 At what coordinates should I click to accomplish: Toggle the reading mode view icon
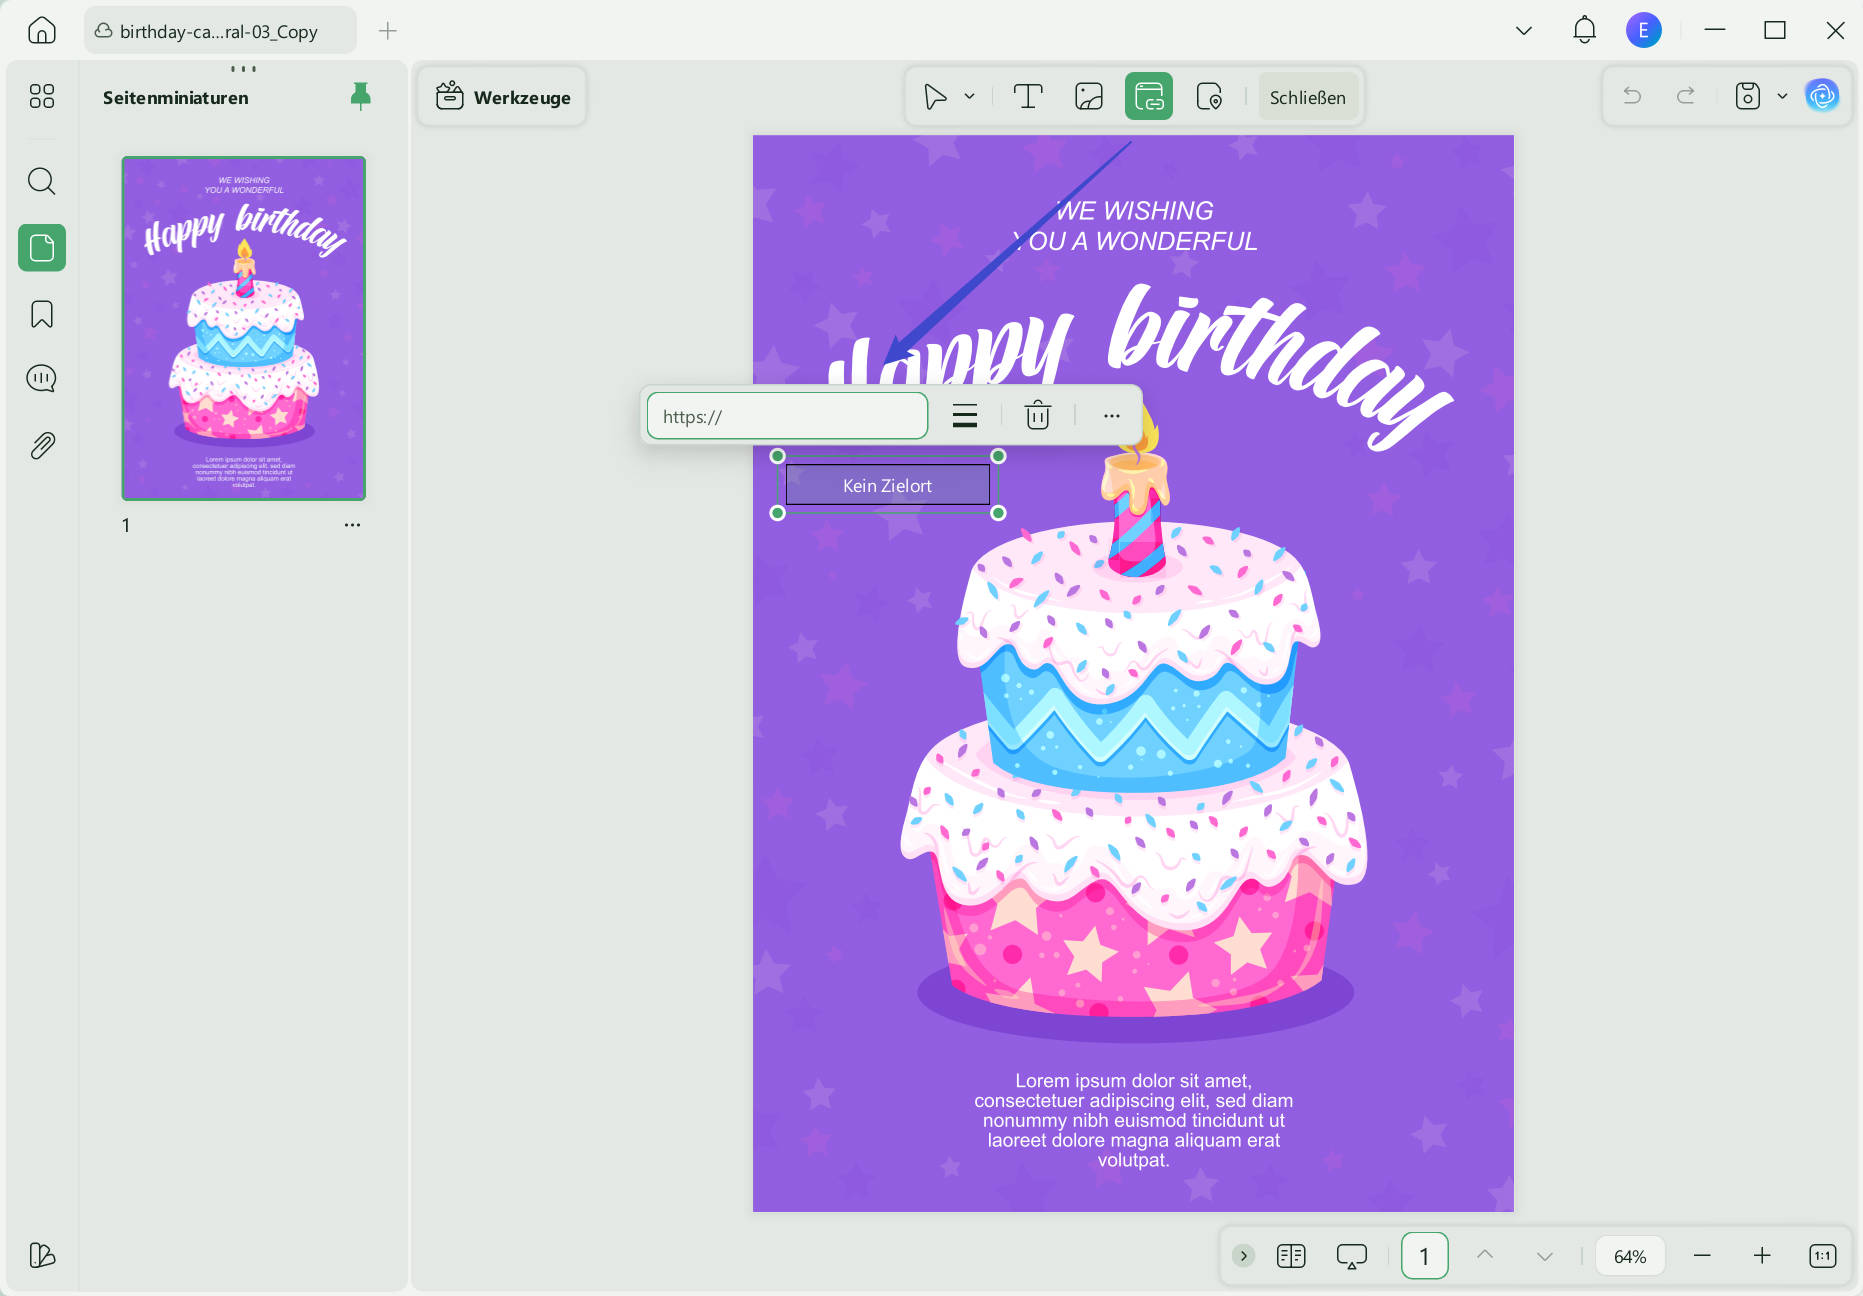tap(1291, 1256)
